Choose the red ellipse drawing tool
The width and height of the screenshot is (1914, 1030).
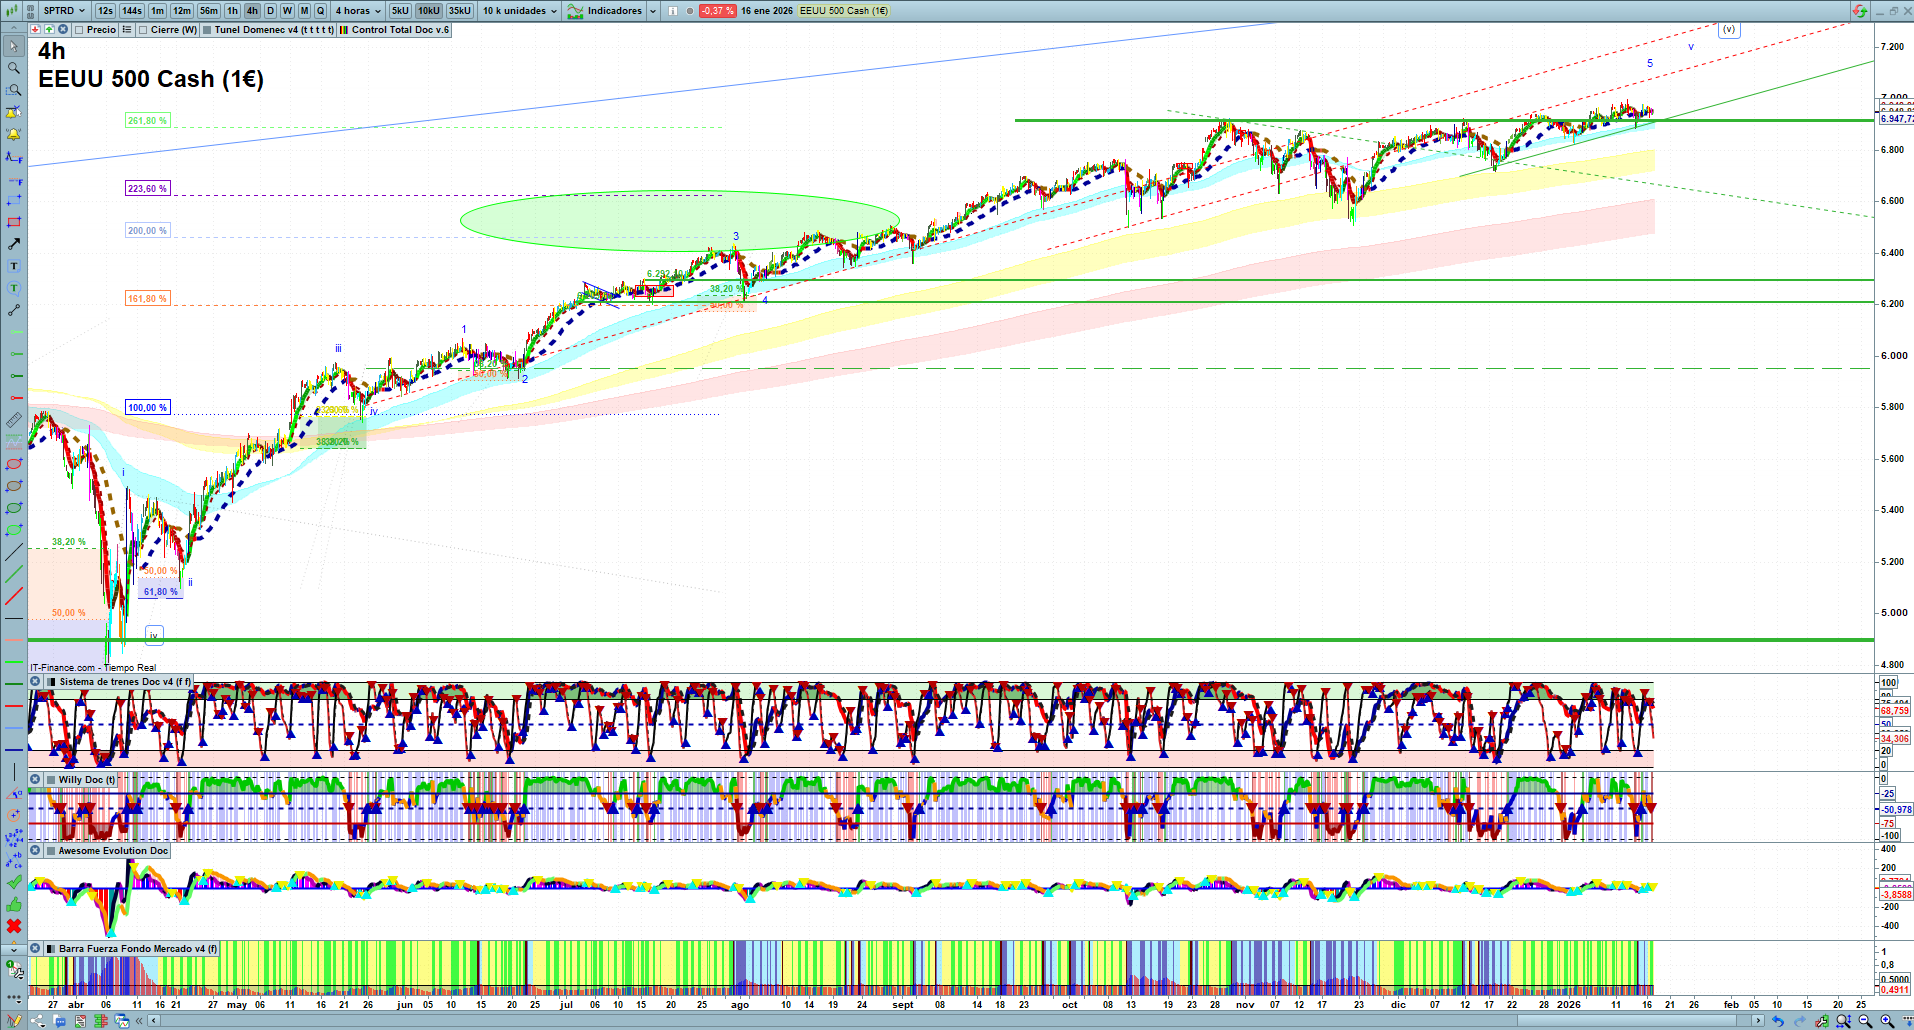14,464
